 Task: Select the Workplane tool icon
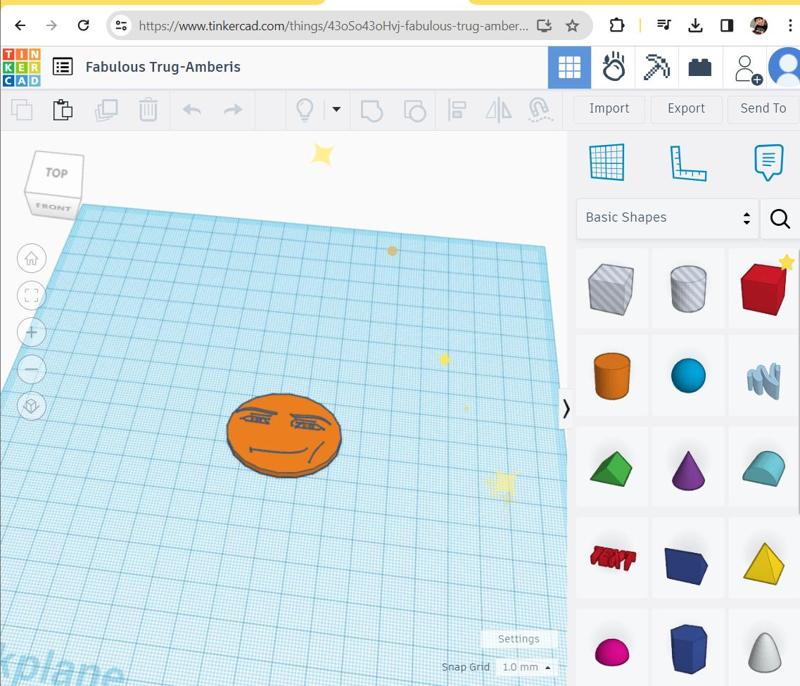click(x=607, y=162)
